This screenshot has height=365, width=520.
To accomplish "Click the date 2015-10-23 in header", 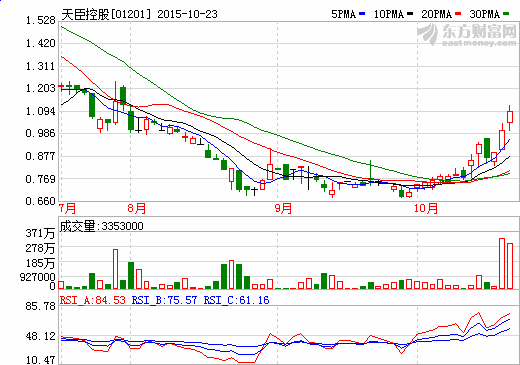I will (x=187, y=14).
